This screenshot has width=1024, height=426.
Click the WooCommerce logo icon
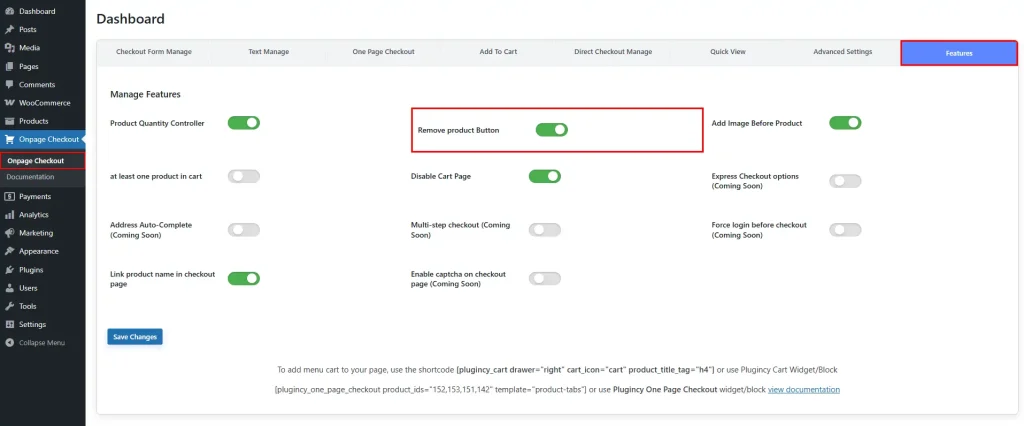point(9,103)
